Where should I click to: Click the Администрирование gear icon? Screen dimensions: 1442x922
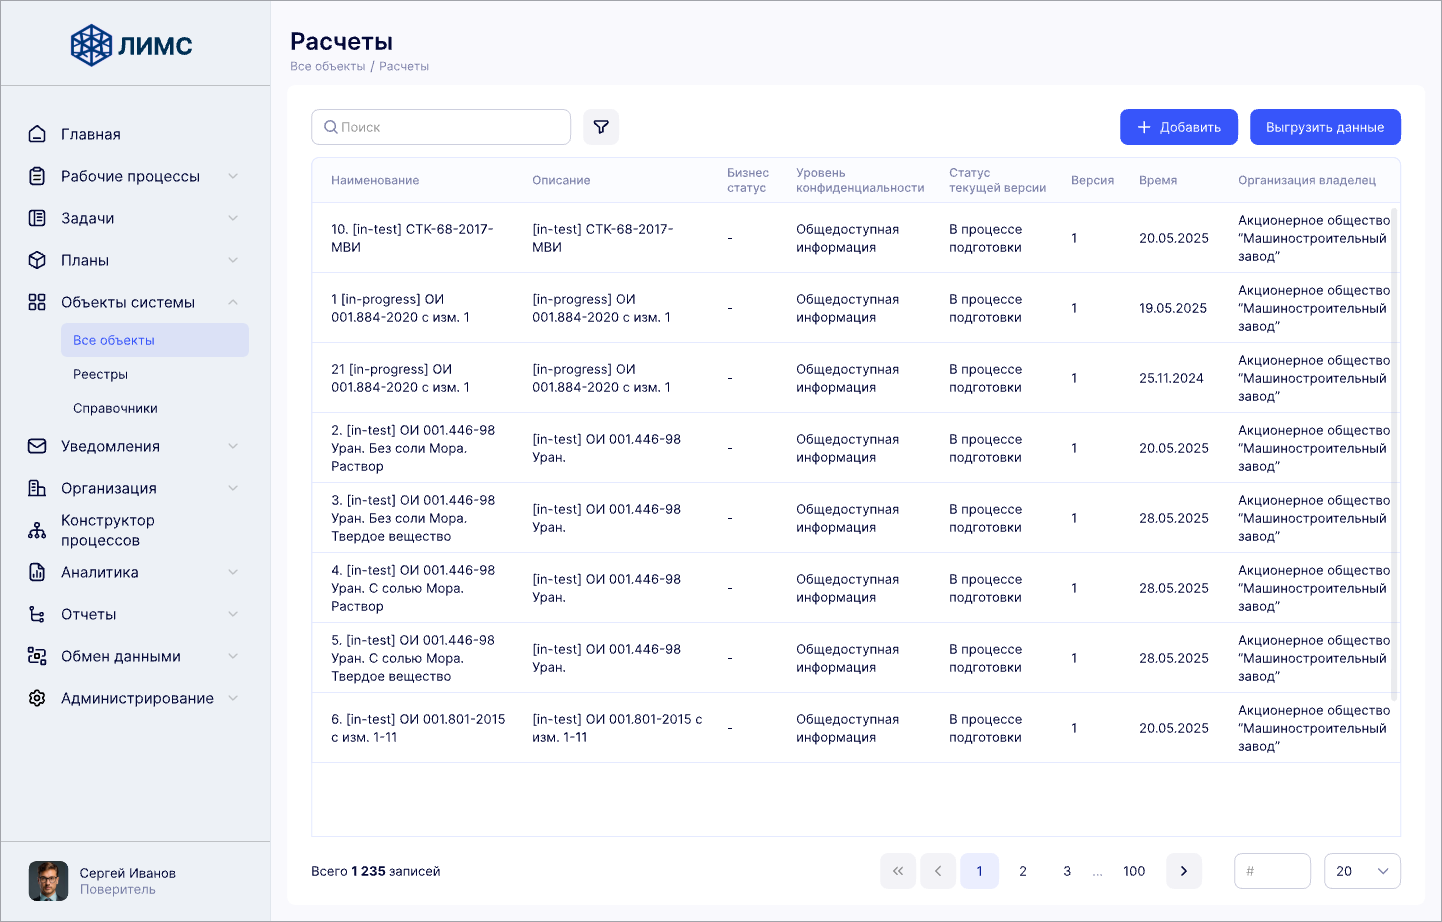pyautogui.click(x=37, y=698)
